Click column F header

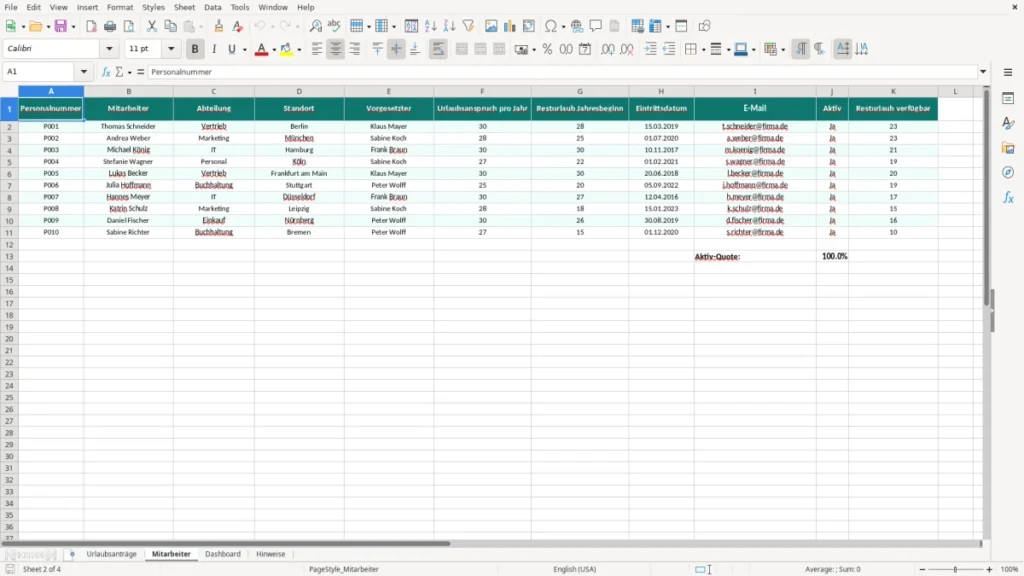(482, 91)
